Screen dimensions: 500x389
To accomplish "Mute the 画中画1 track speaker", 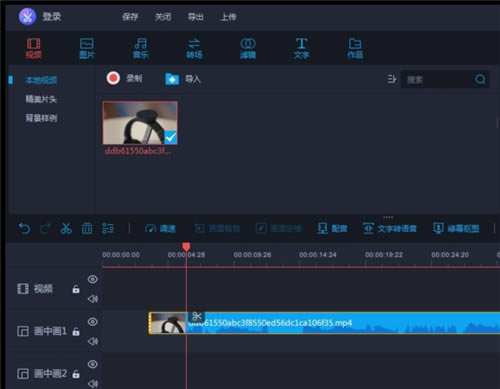I will (x=93, y=341).
